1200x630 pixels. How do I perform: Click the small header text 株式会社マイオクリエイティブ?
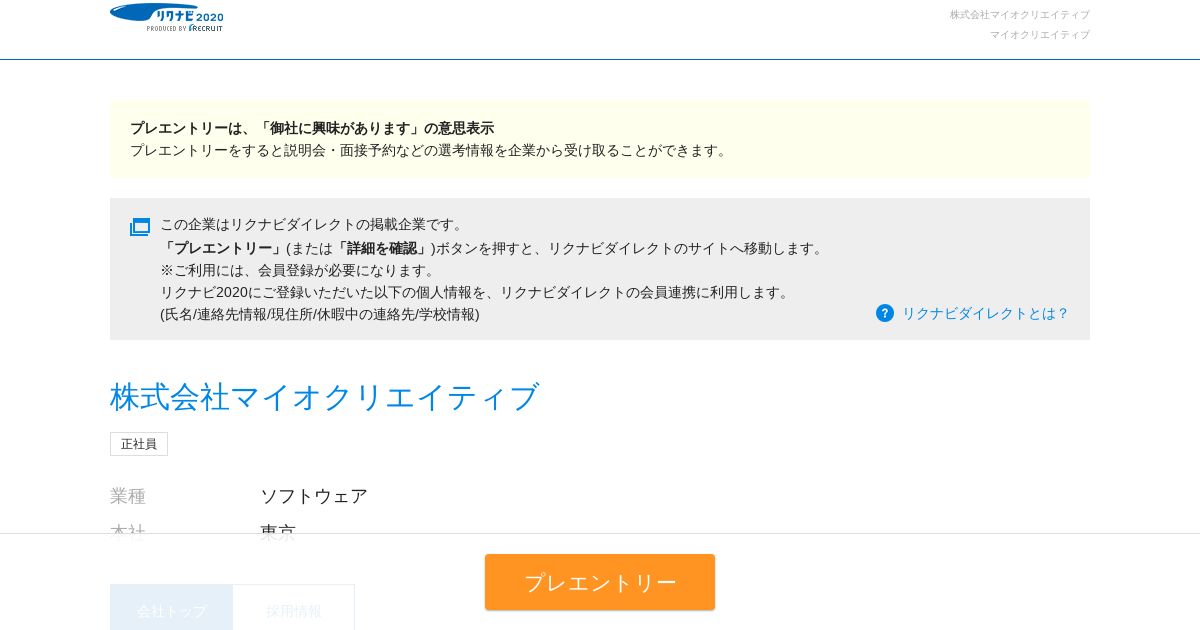[1019, 15]
